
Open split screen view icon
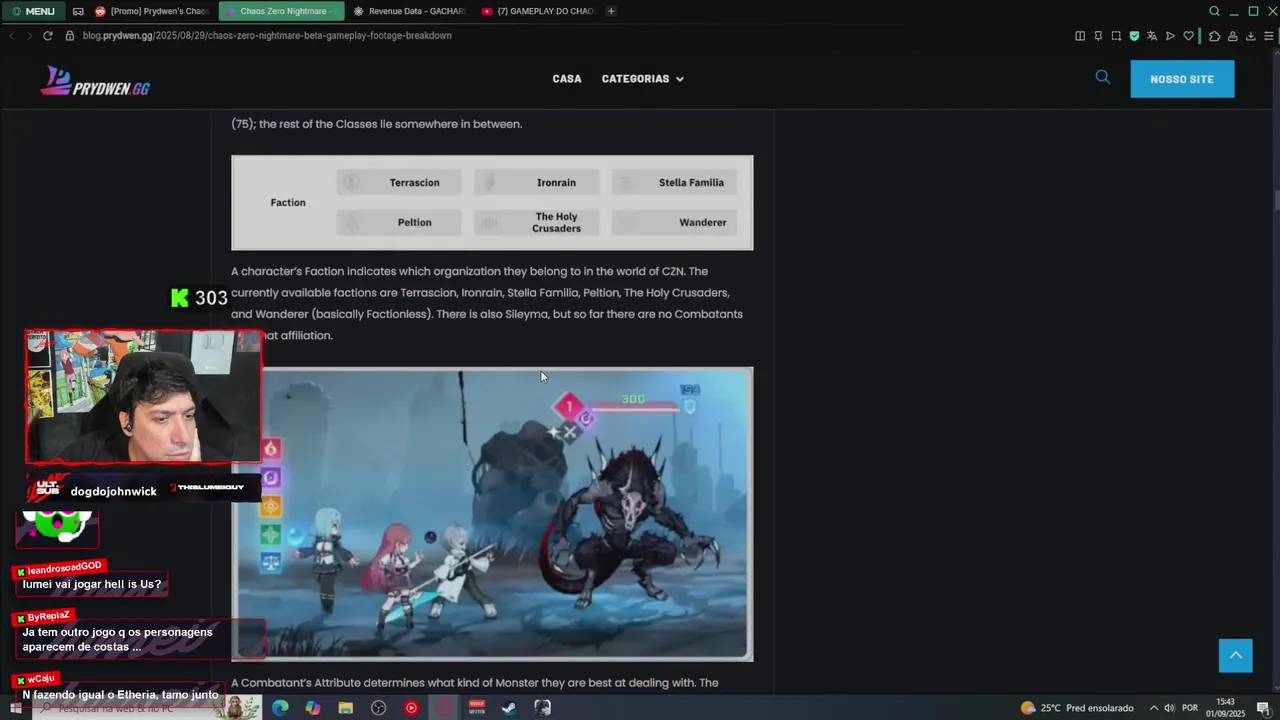(1080, 36)
